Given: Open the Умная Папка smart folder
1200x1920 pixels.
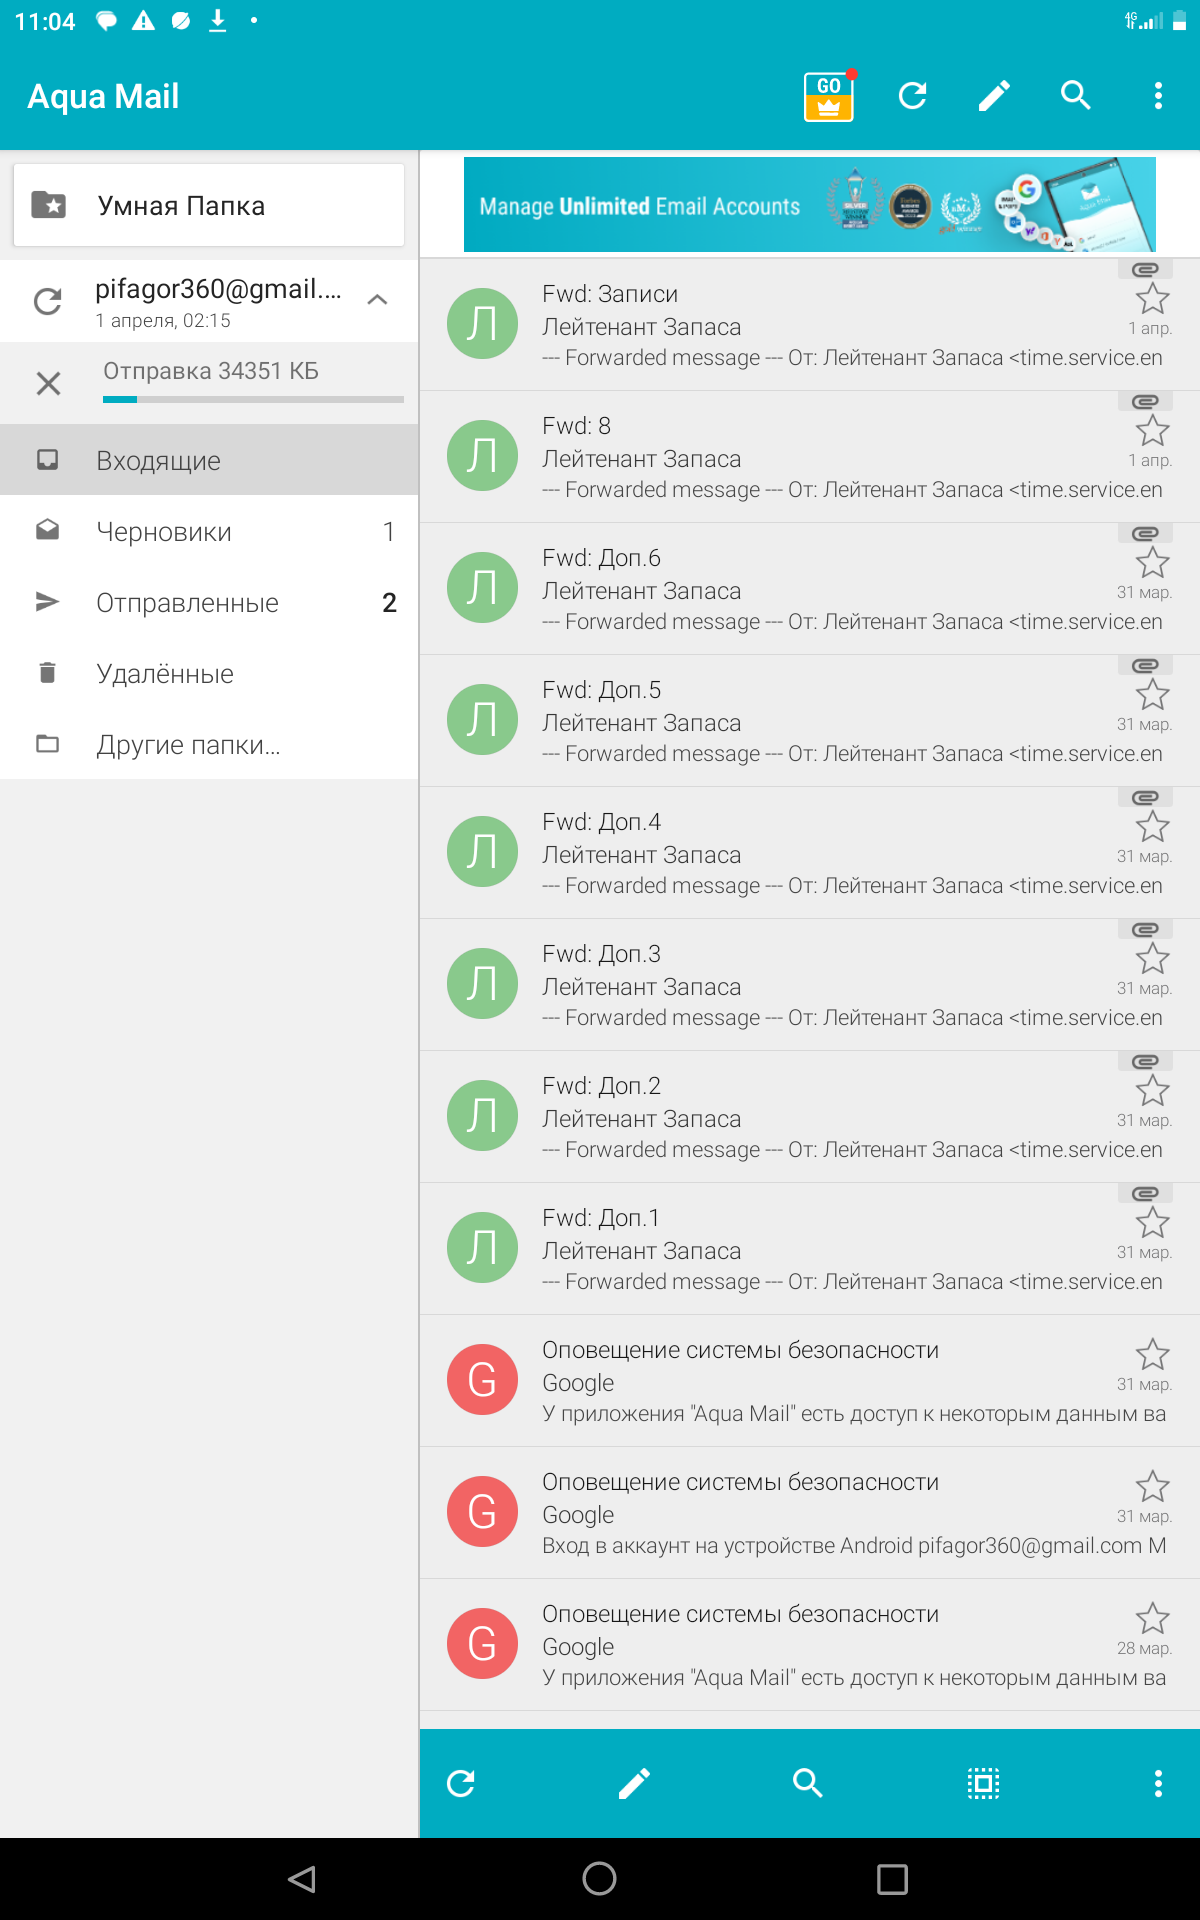Looking at the screenshot, I should [209, 206].
